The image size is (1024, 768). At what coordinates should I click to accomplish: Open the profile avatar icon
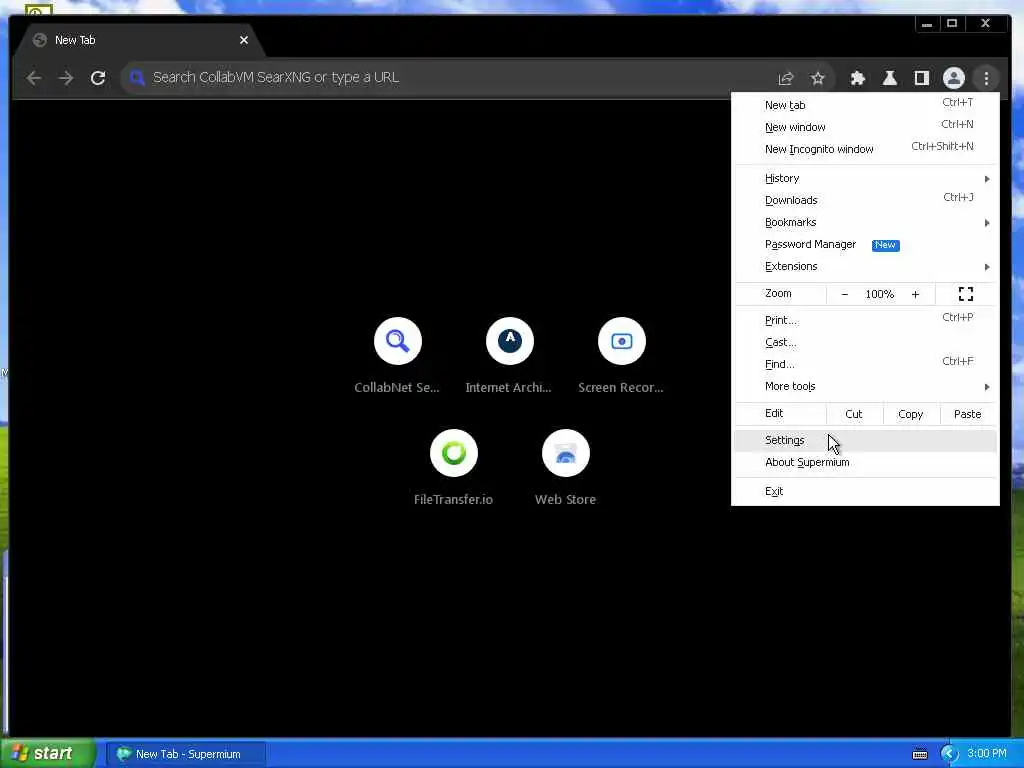point(953,78)
